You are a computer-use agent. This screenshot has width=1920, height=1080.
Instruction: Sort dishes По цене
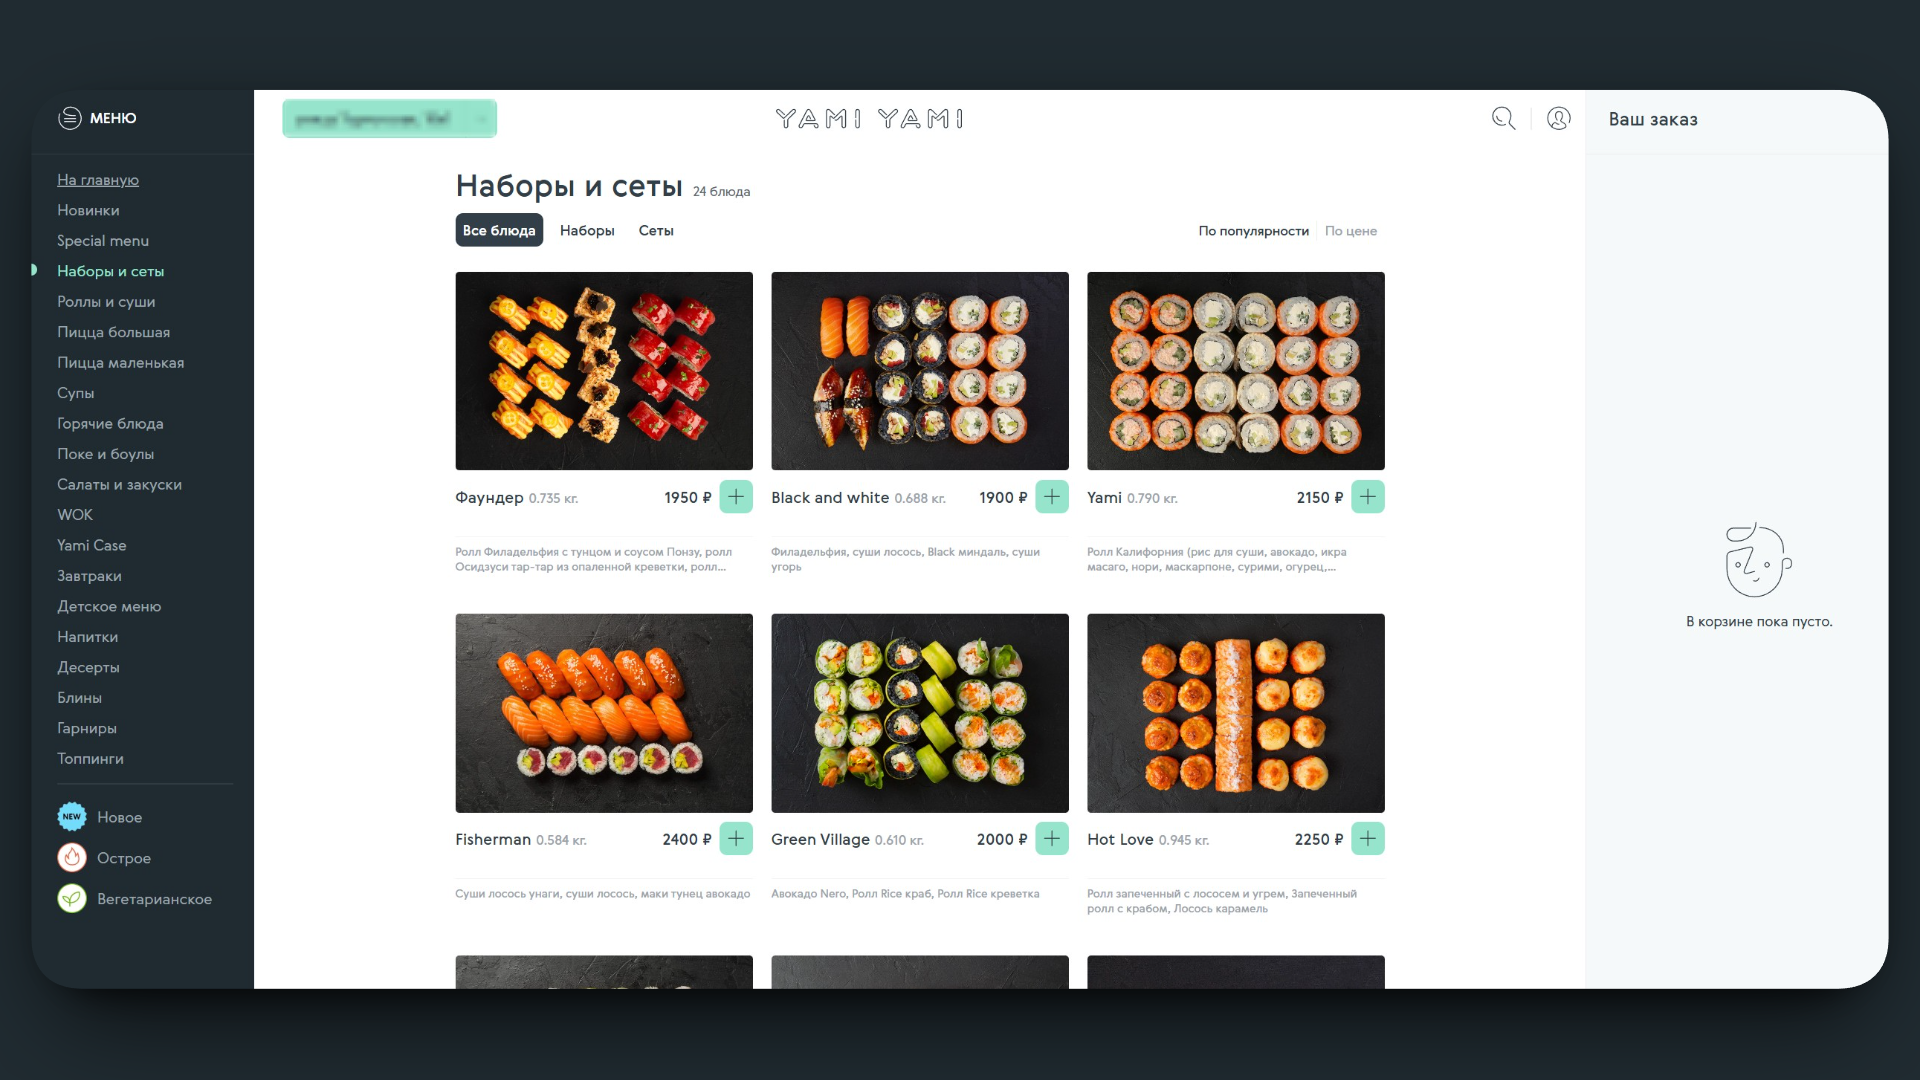click(x=1351, y=231)
